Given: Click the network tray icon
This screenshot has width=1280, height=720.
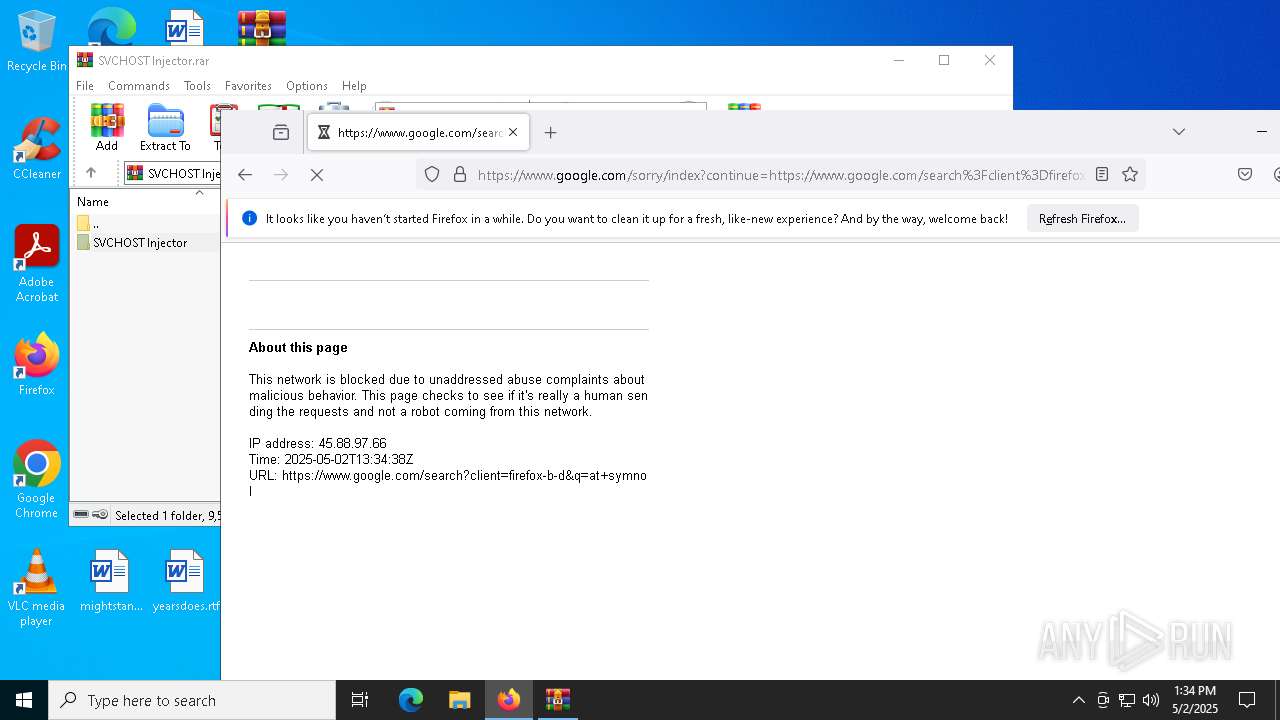Looking at the screenshot, I should (x=1127, y=700).
